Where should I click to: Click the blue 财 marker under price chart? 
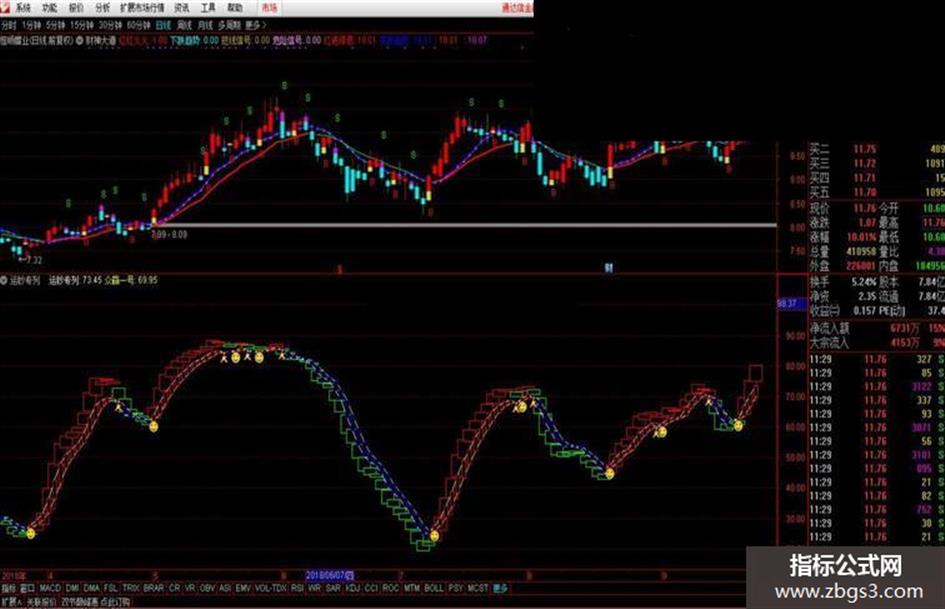click(x=609, y=267)
